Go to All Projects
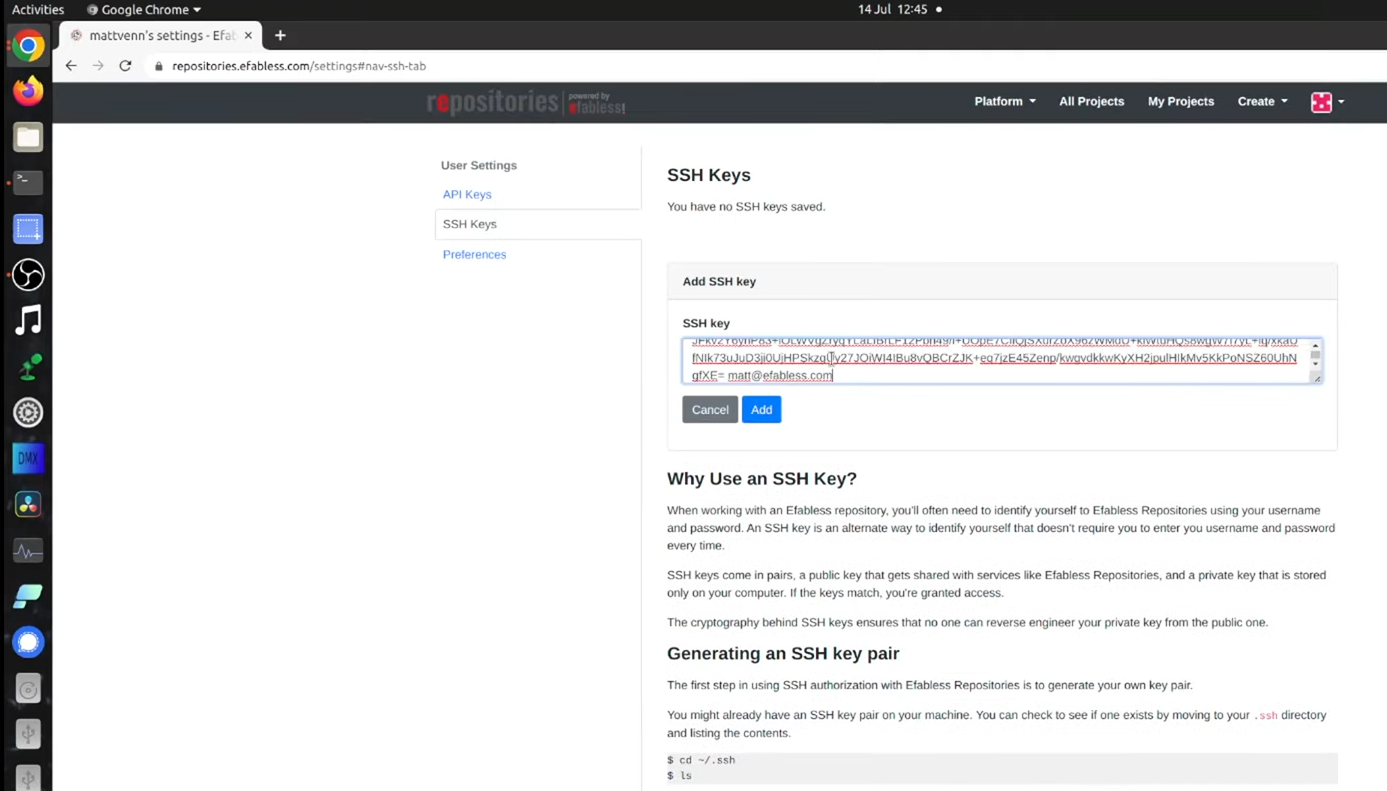The height and width of the screenshot is (791, 1387). click(x=1091, y=101)
